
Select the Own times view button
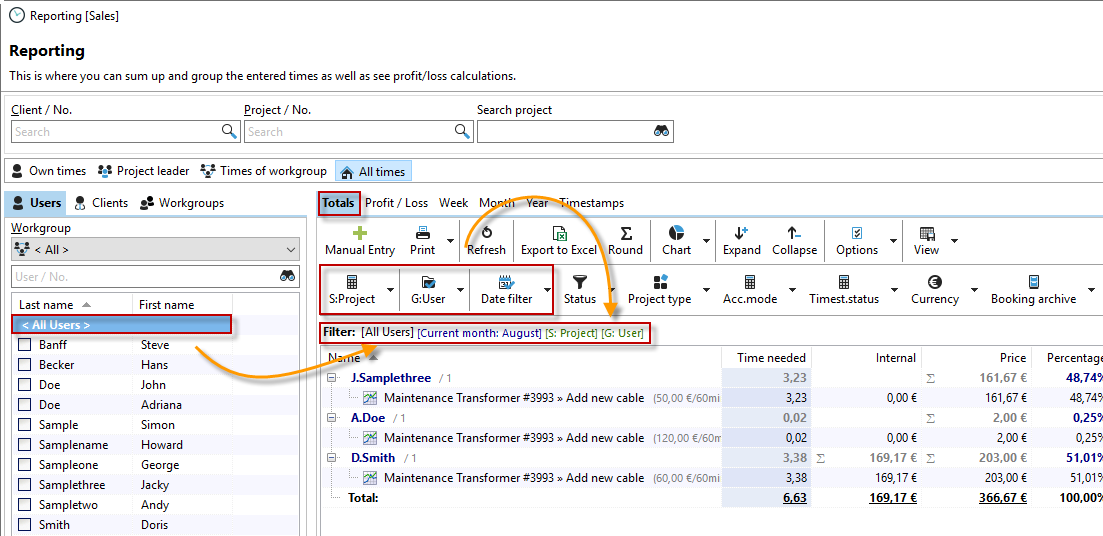tap(49, 171)
